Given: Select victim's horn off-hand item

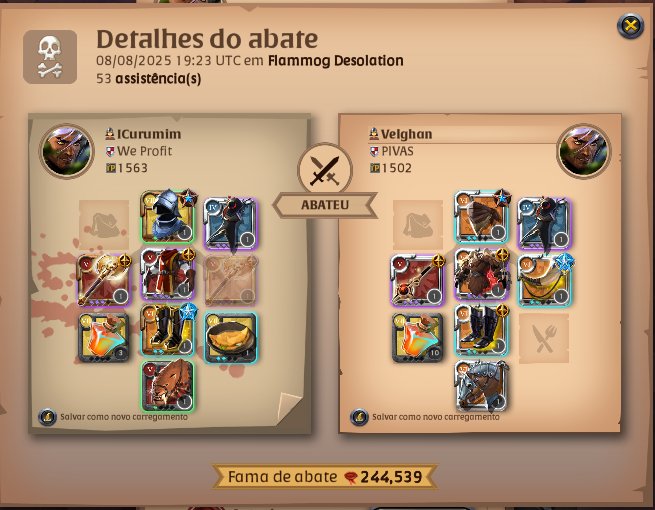Looking at the screenshot, I should coord(544,280).
